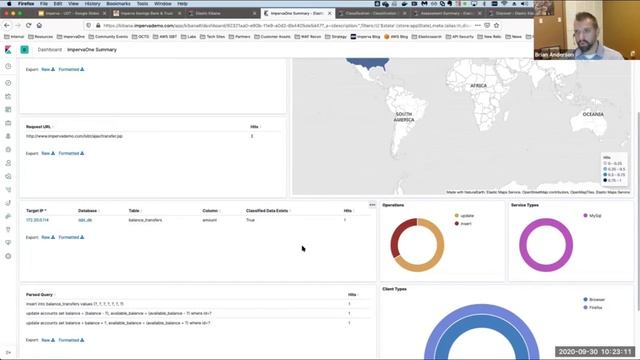Toggle the update legend swatch in Operations
The image size is (640, 360).
click(457, 216)
